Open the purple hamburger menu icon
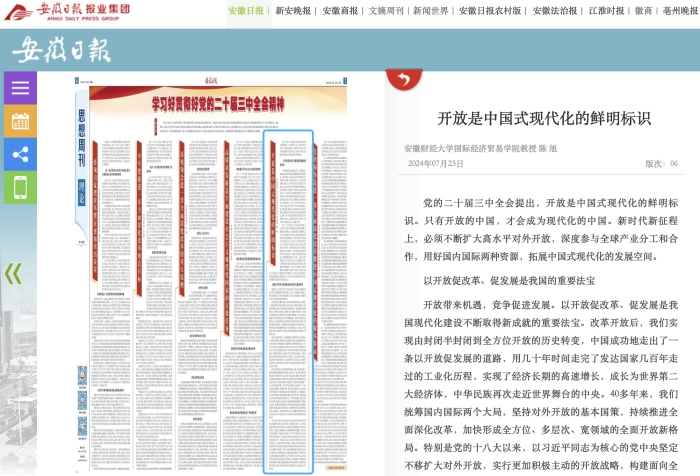 20,88
